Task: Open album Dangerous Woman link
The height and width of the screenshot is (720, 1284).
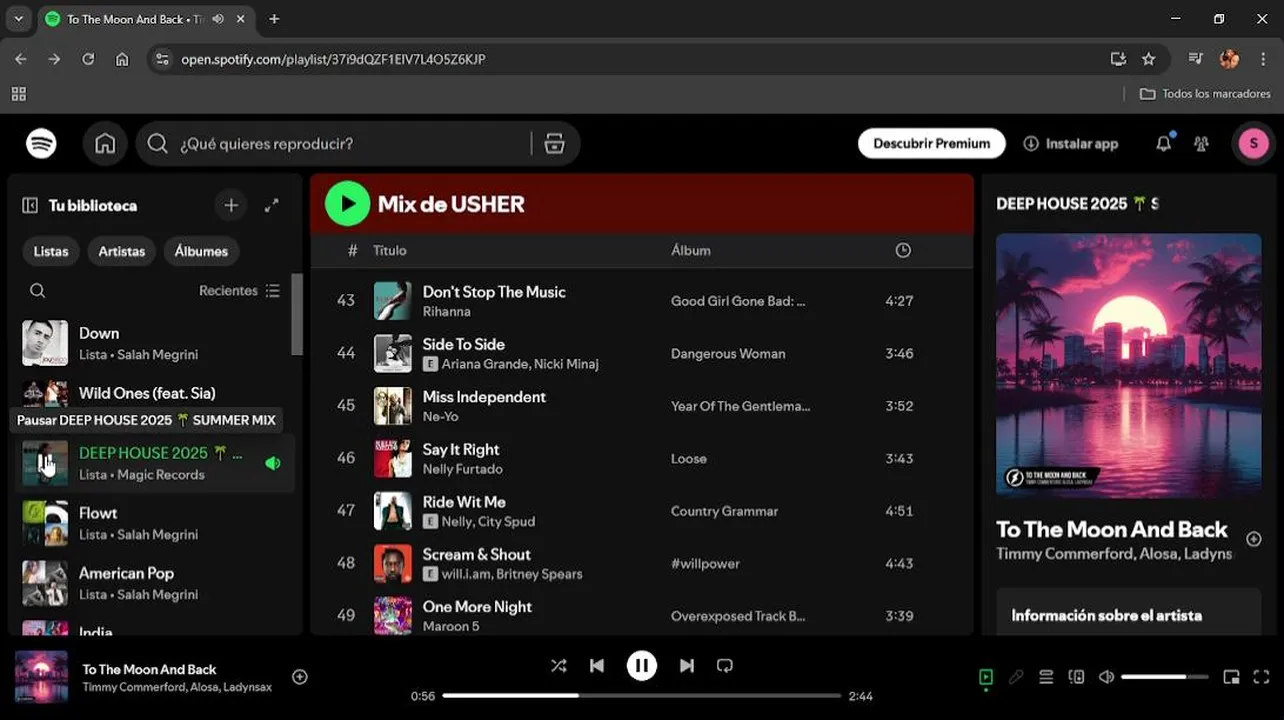Action: (x=728, y=354)
